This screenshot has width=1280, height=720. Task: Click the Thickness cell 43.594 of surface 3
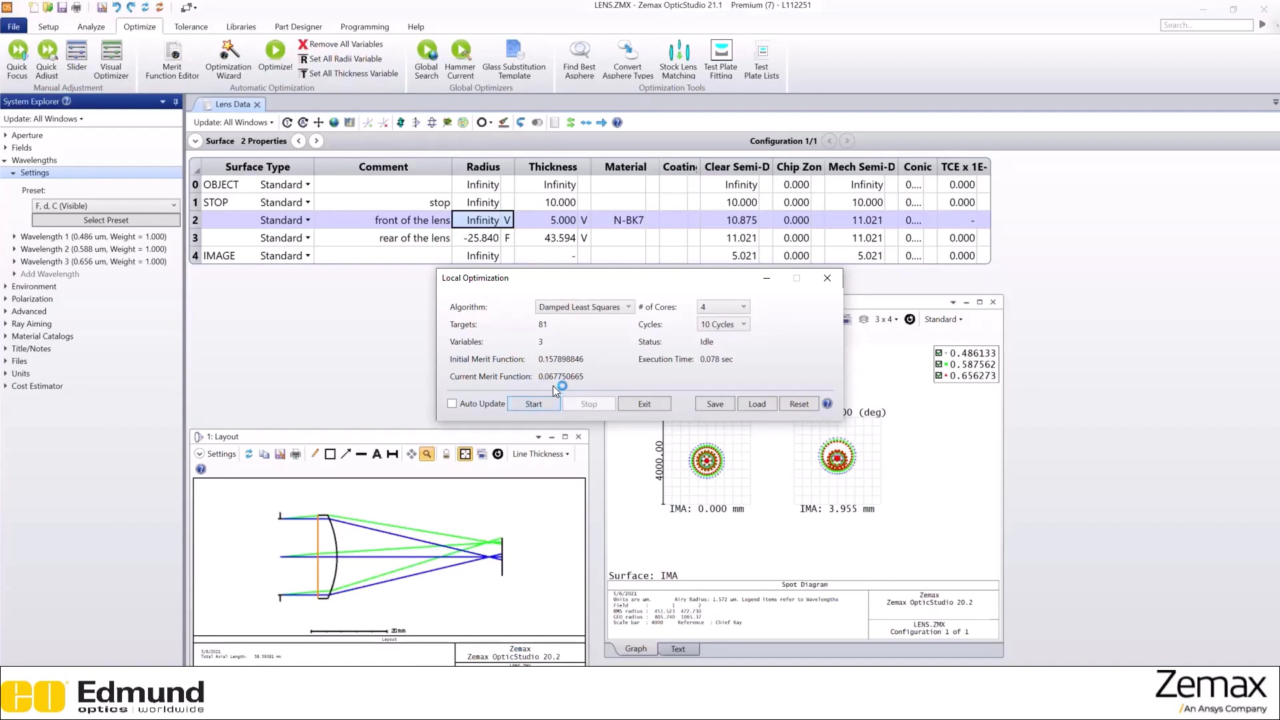pos(553,238)
